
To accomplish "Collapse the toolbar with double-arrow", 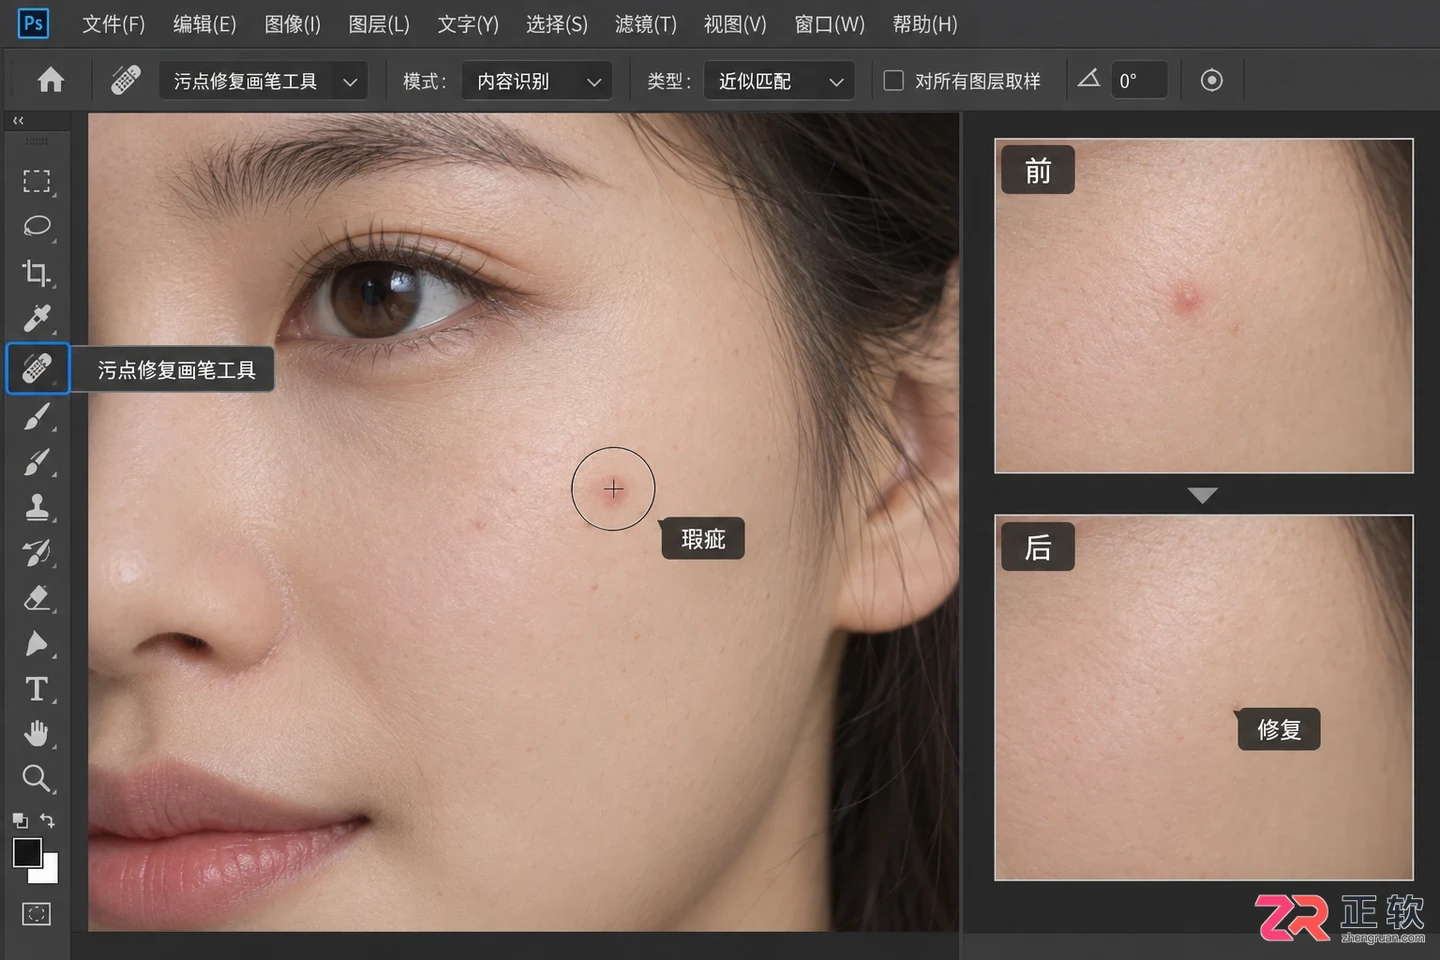I will (18, 120).
